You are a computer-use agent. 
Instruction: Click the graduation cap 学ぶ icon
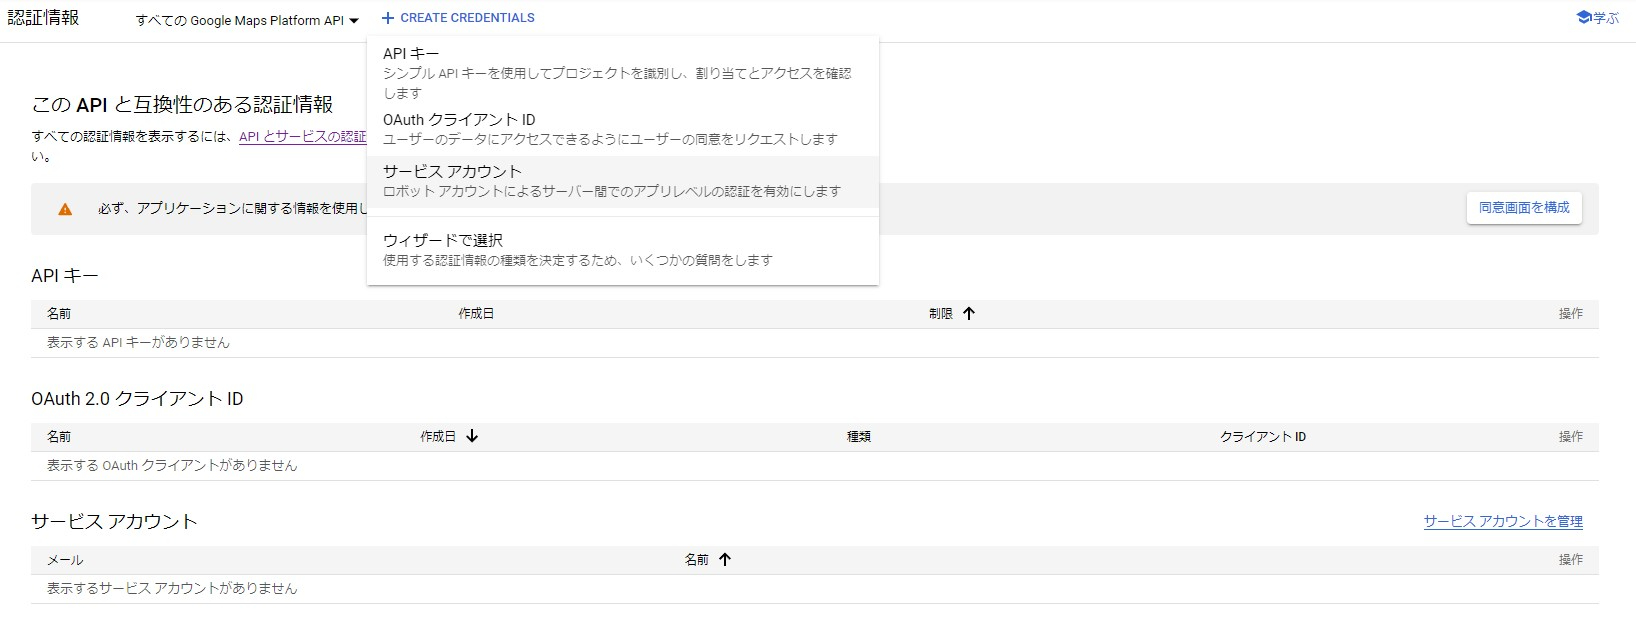click(x=1584, y=17)
